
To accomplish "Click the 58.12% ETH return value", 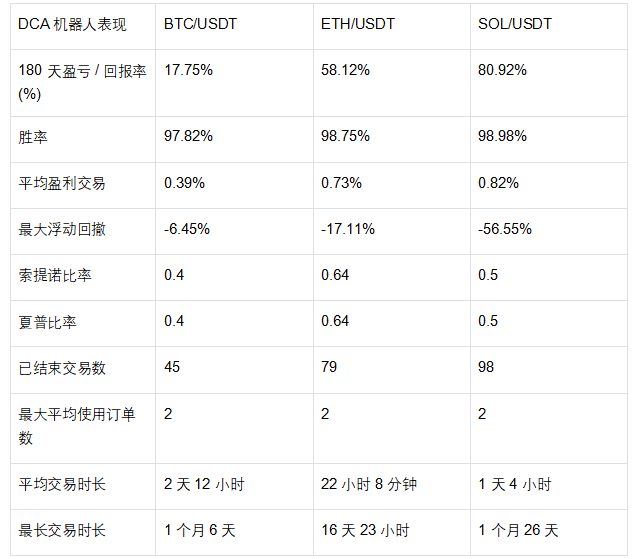I will click(345, 70).
